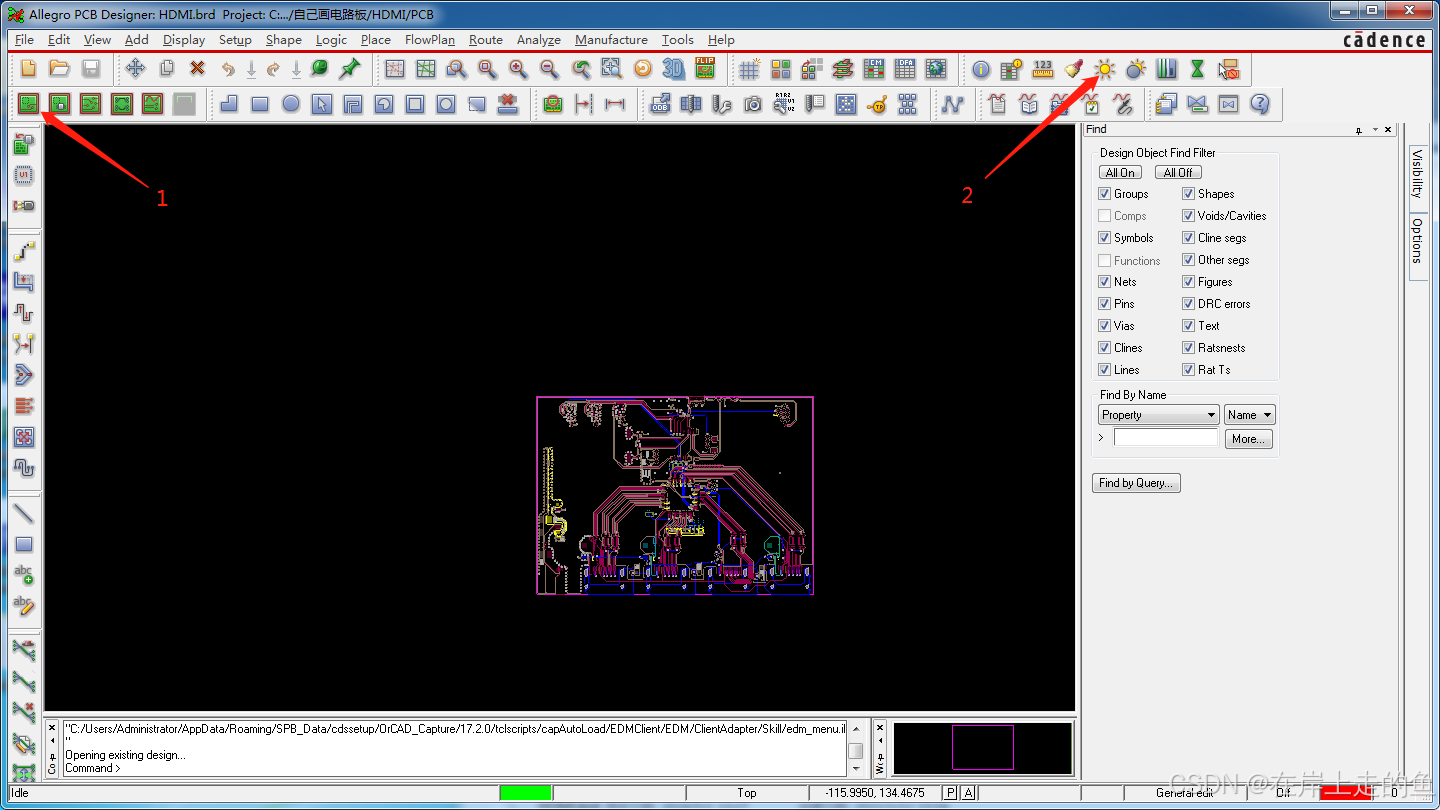Click the green pushpin Fix icon
This screenshot has height=810, width=1440.
pos(349,69)
